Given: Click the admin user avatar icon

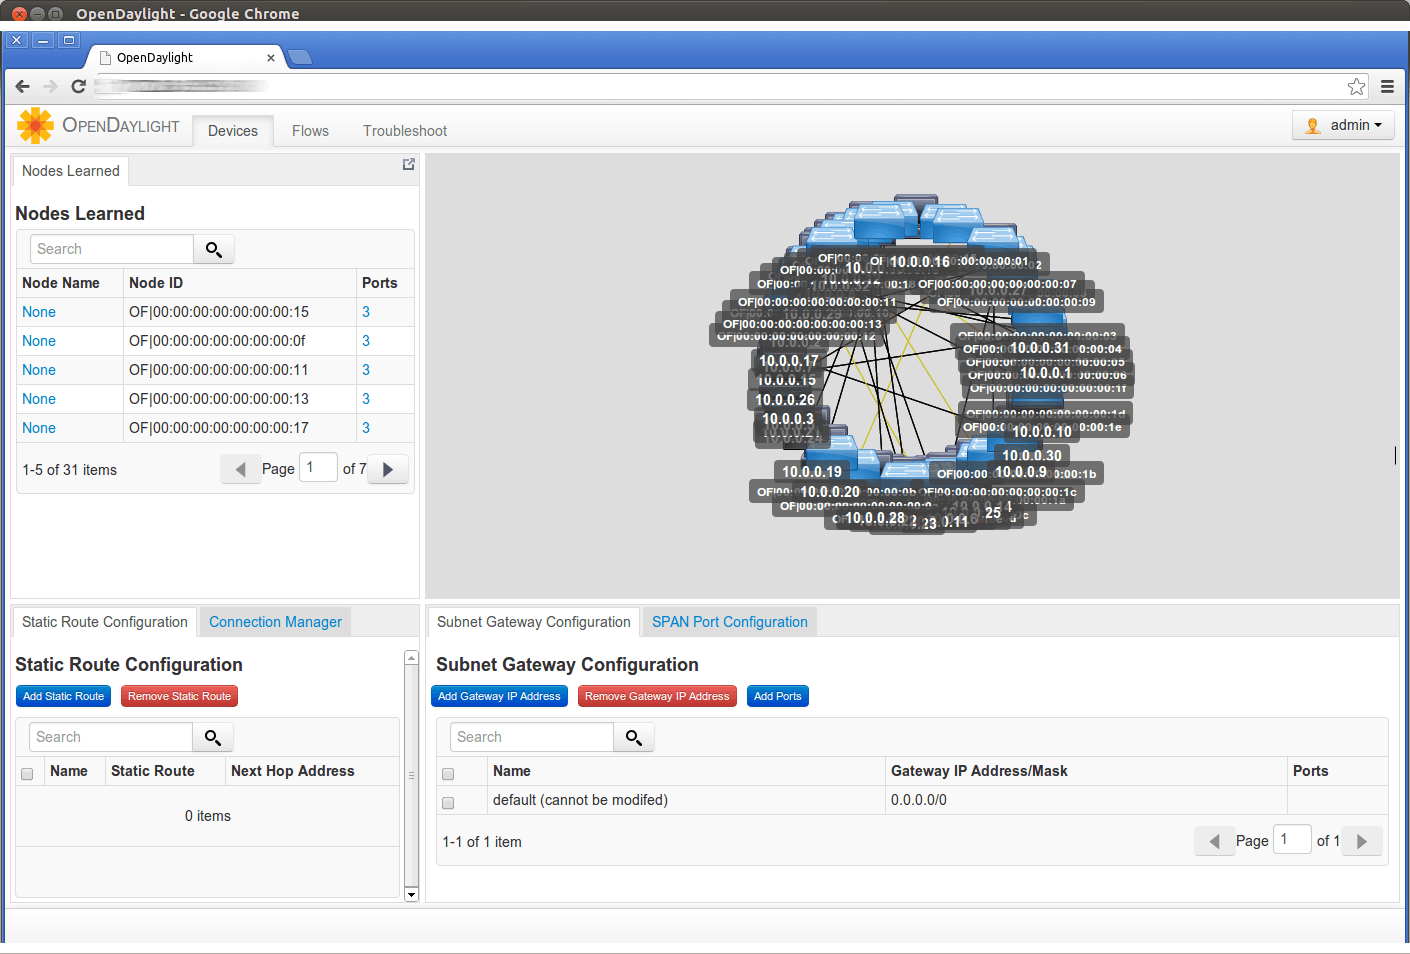Looking at the screenshot, I should coord(1313,126).
